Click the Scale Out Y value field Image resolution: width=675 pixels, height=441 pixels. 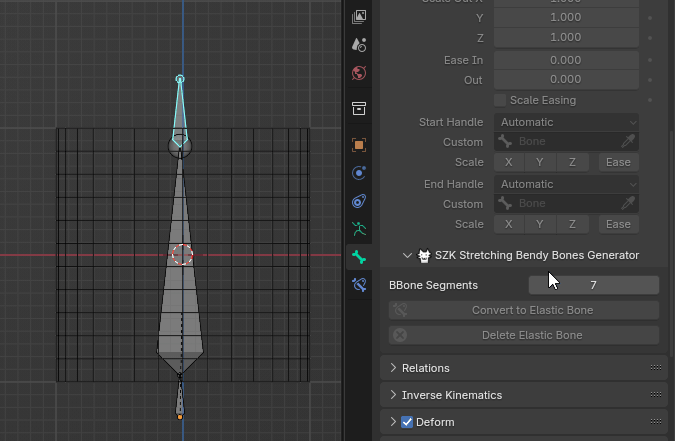pos(566,18)
